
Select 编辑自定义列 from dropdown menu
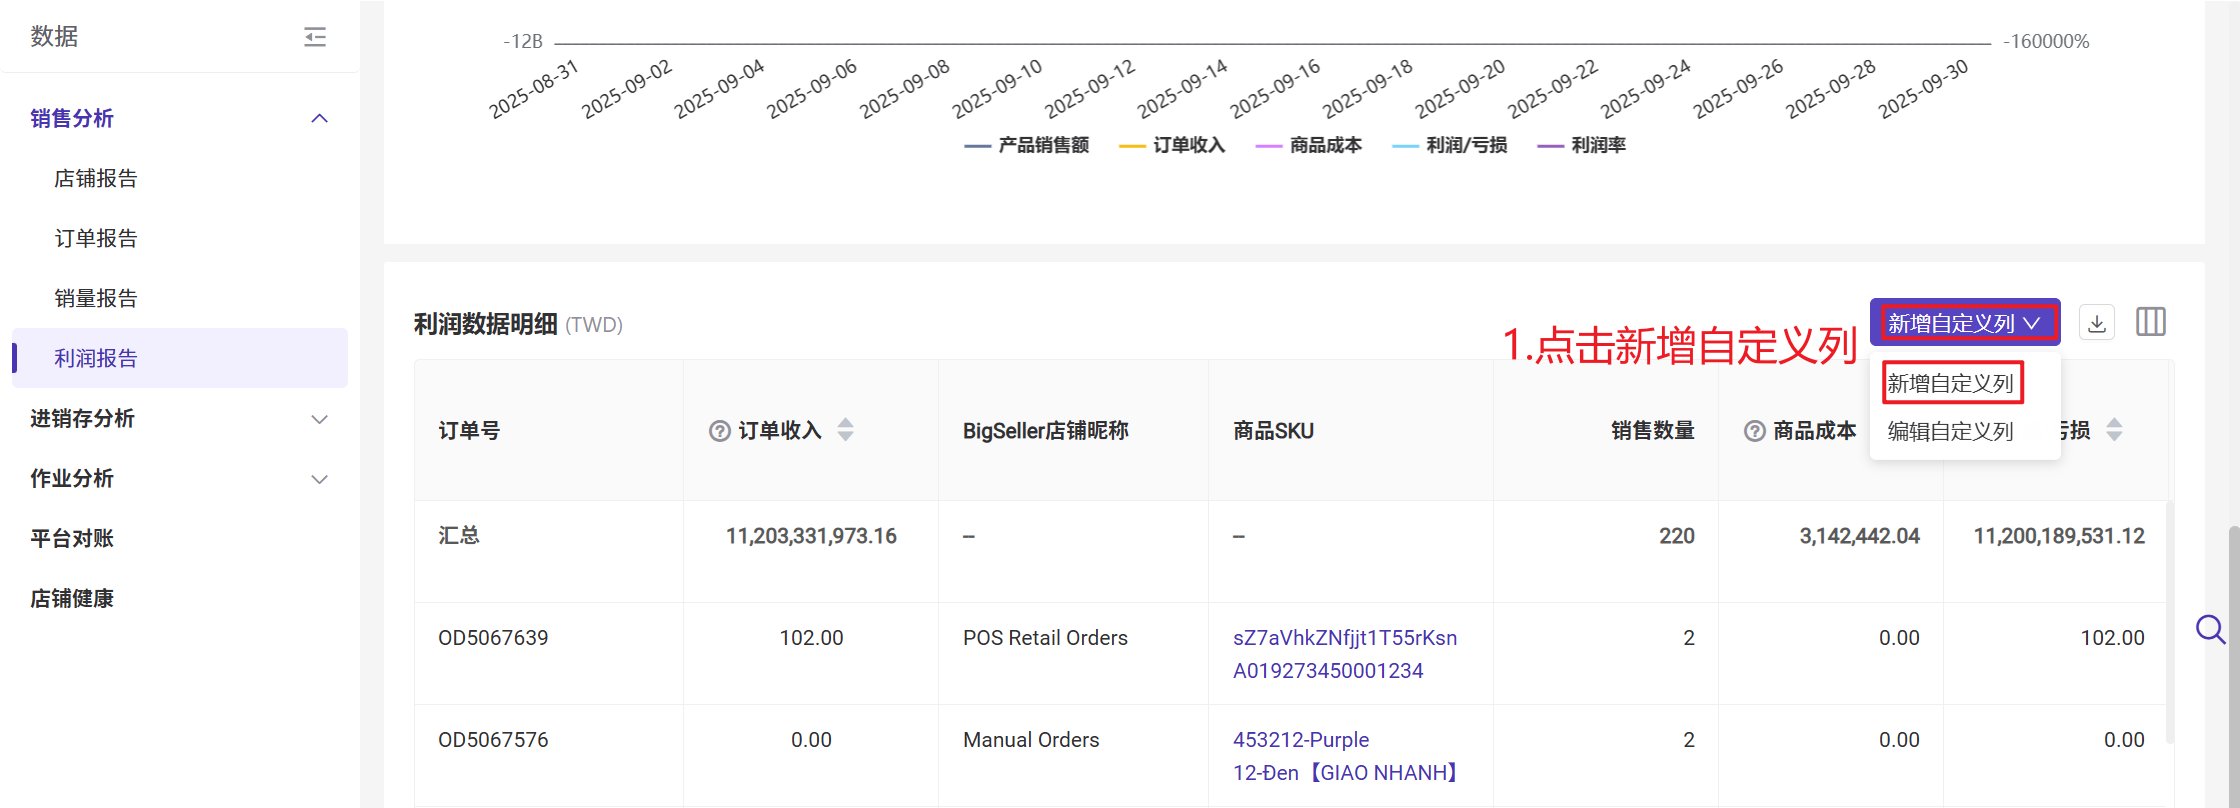[x=1950, y=432]
